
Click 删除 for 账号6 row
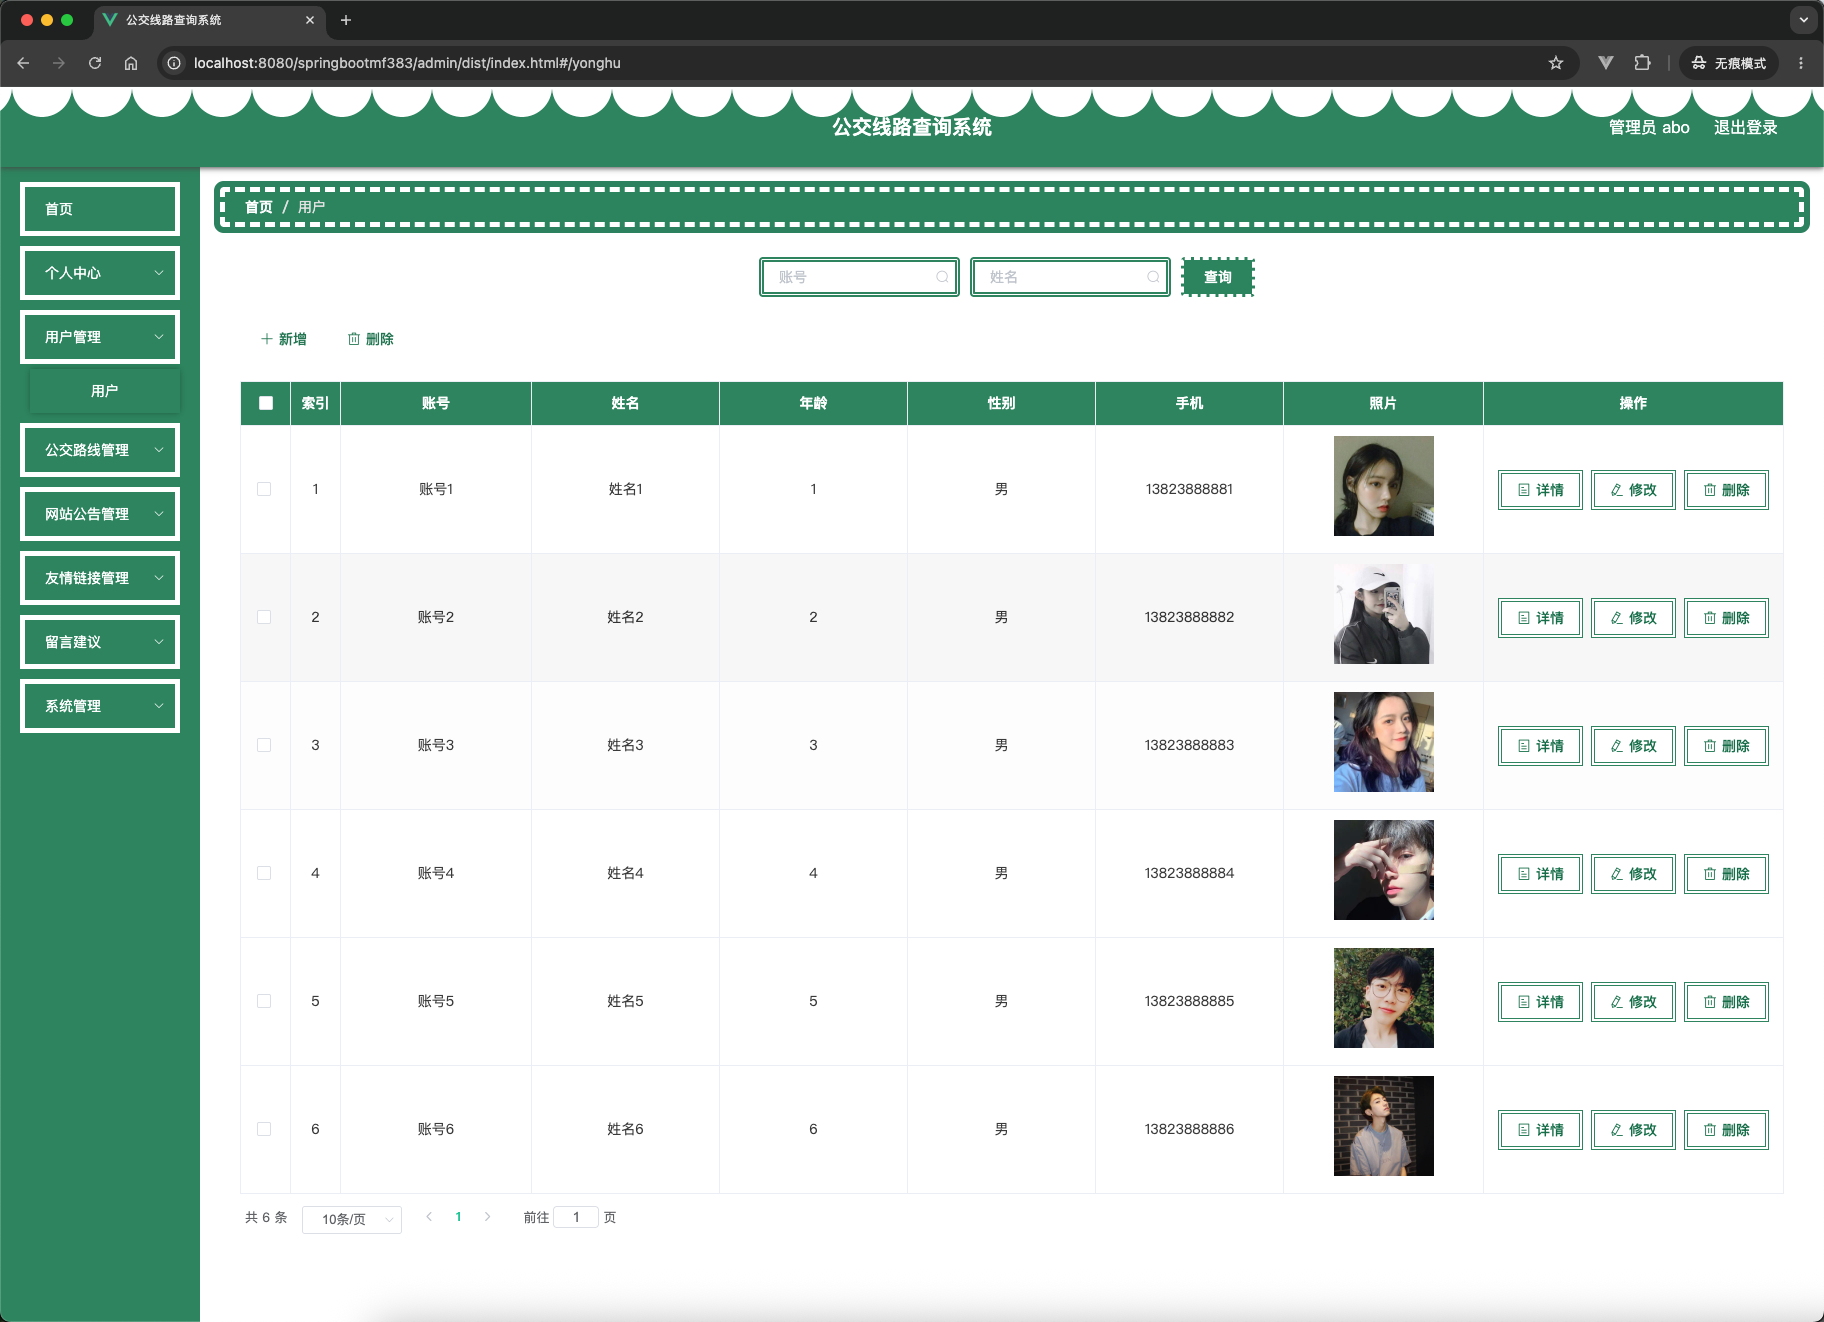1726,1130
